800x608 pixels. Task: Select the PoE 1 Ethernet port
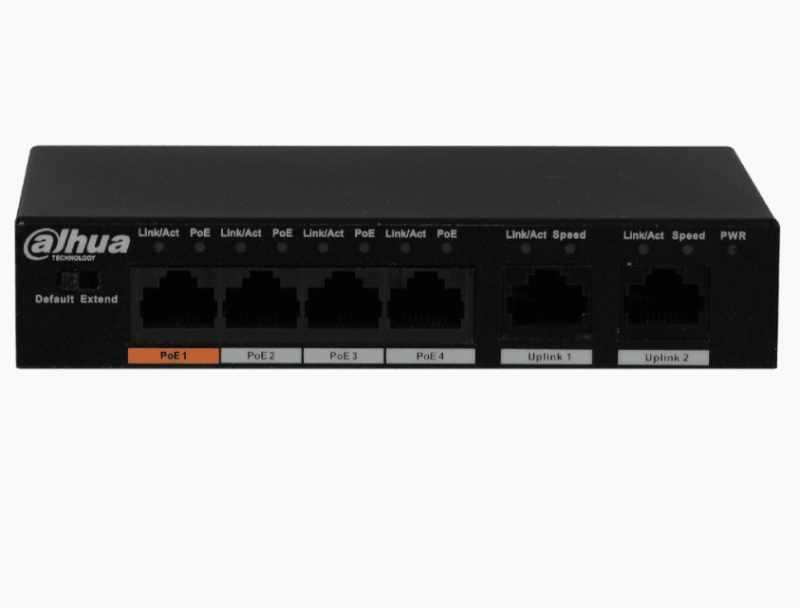(x=178, y=300)
